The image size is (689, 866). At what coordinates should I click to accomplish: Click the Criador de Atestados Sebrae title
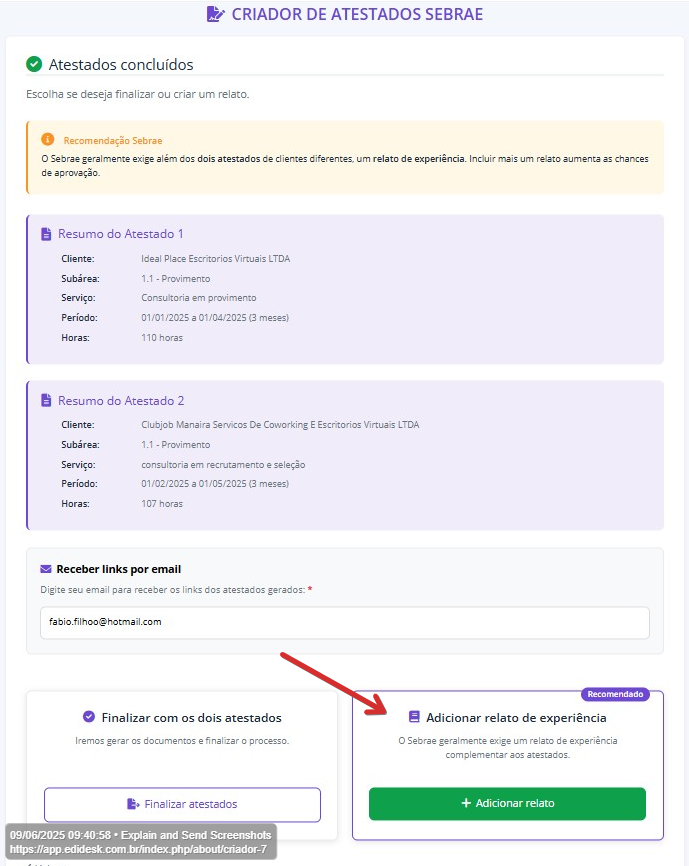click(x=357, y=14)
